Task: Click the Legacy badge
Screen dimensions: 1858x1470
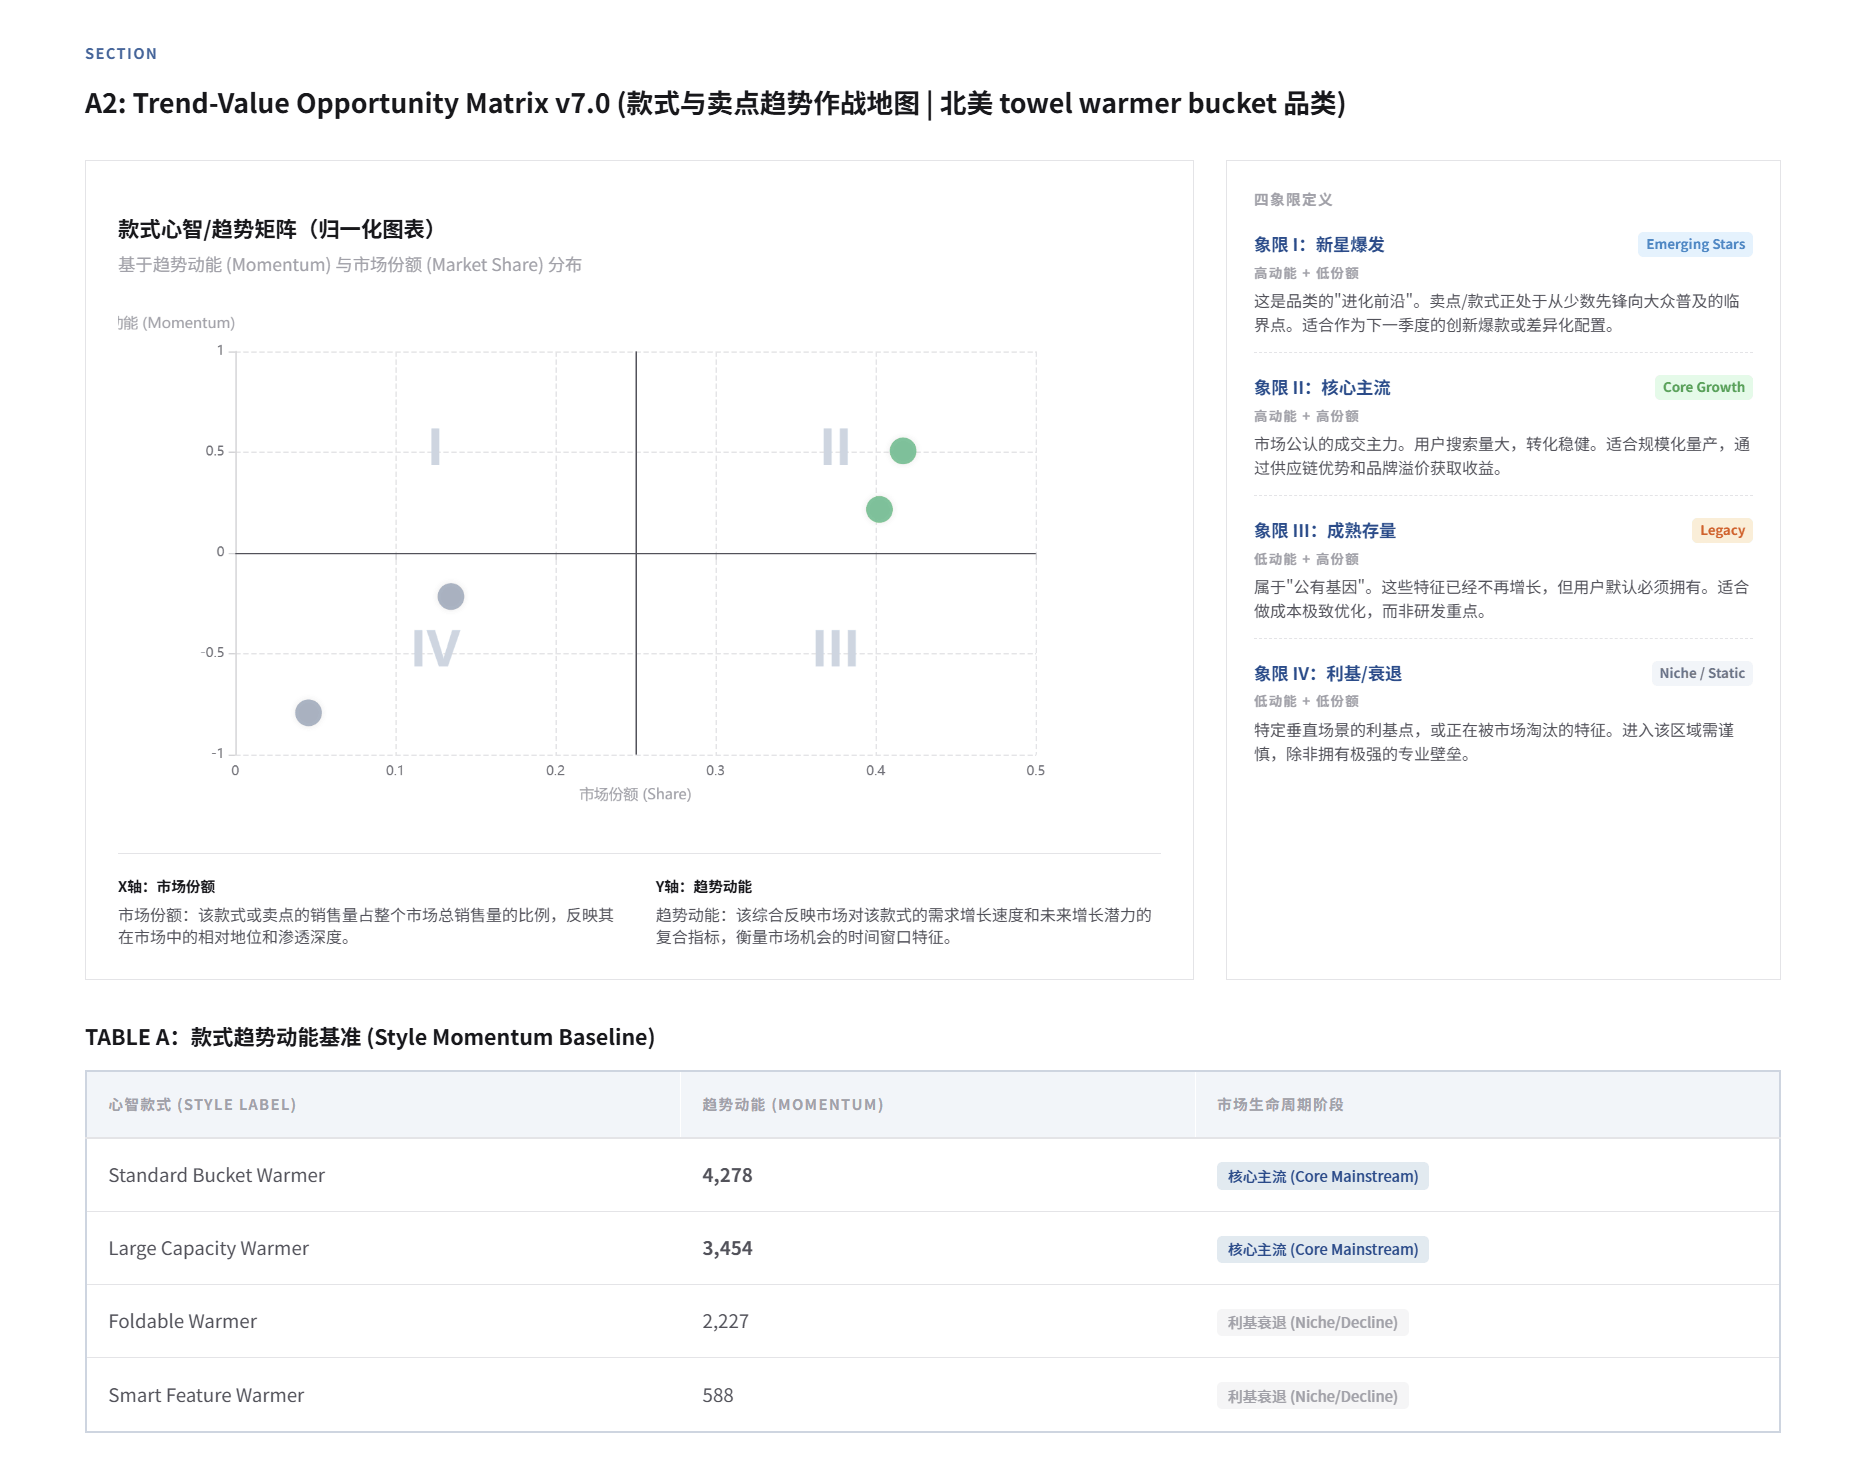Action: (x=1721, y=531)
